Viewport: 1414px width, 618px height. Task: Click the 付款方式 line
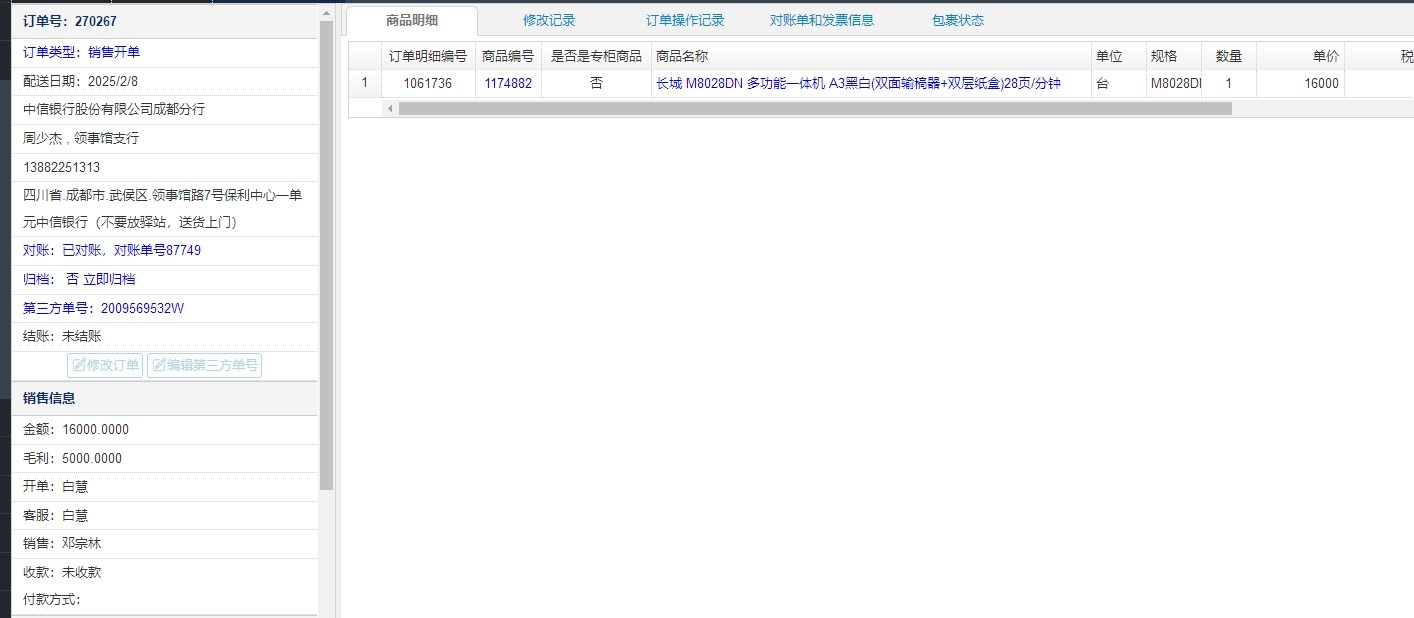pos(51,600)
